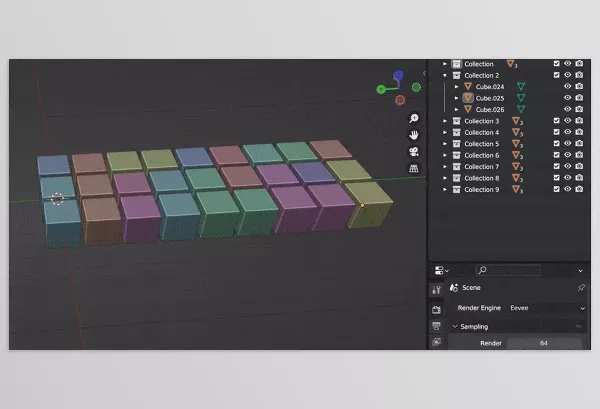This screenshot has width=600, height=409.
Task: Disable Collection 8 render with camera icon
Action: tap(579, 178)
